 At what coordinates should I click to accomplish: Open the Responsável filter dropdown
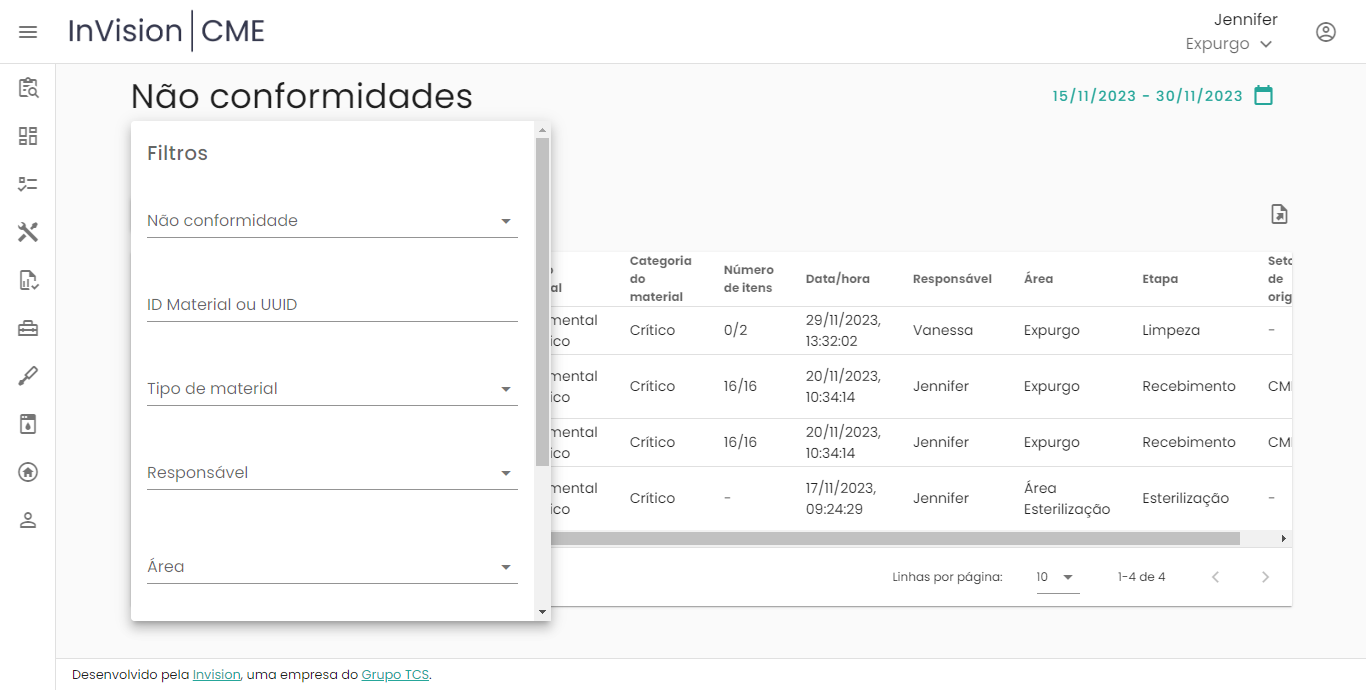click(x=331, y=473)
